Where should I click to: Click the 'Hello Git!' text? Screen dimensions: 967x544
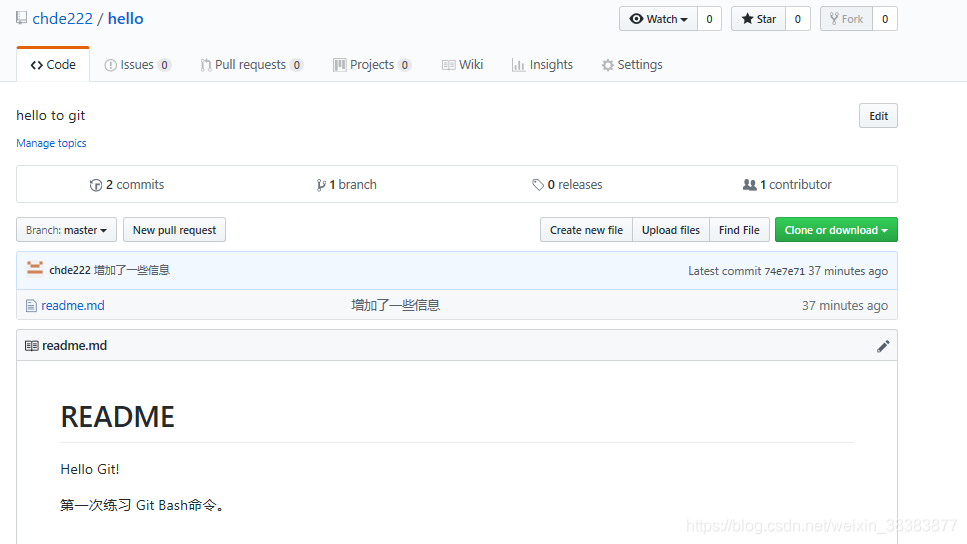(90, 469)
